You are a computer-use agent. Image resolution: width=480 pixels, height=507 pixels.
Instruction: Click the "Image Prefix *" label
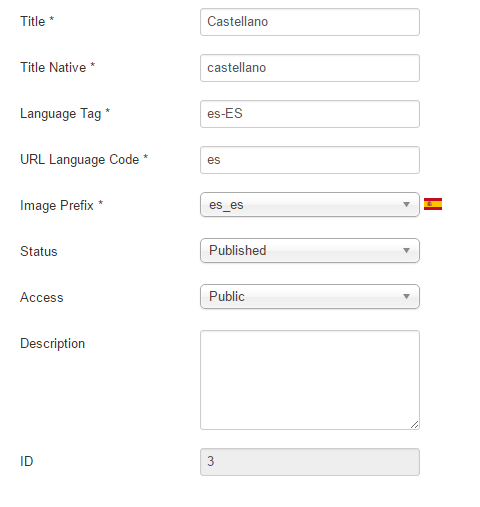point(62,205)
